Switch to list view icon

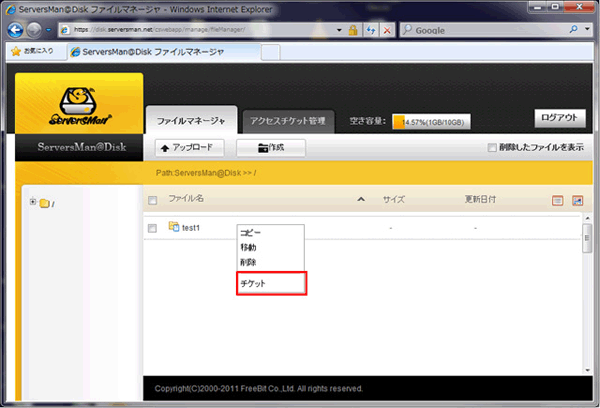[558, 200]
